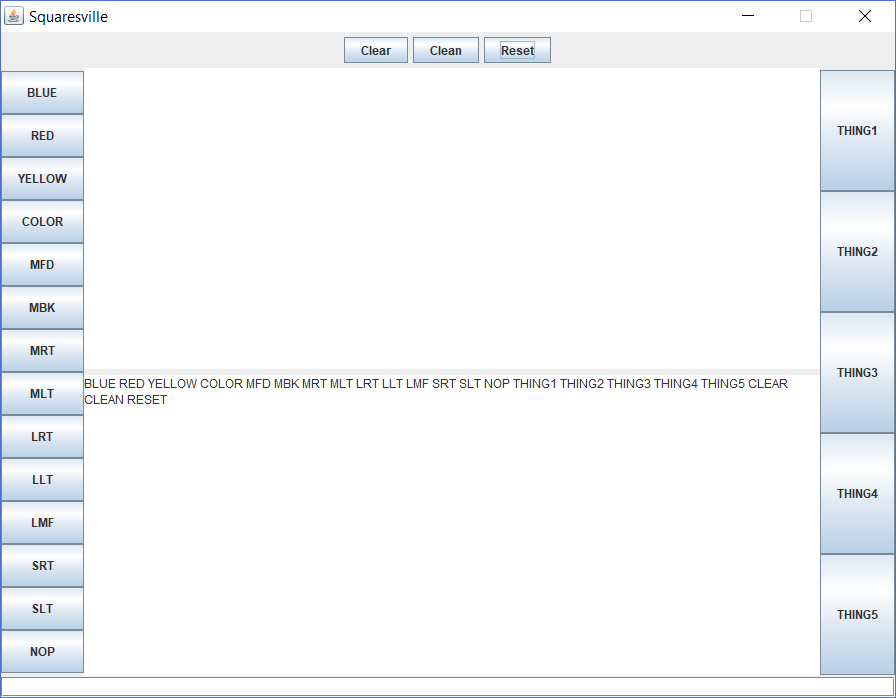Viewport: 896px width, 698px height.
Task: Select the BLUE button
Action: [x=42, y=93]
